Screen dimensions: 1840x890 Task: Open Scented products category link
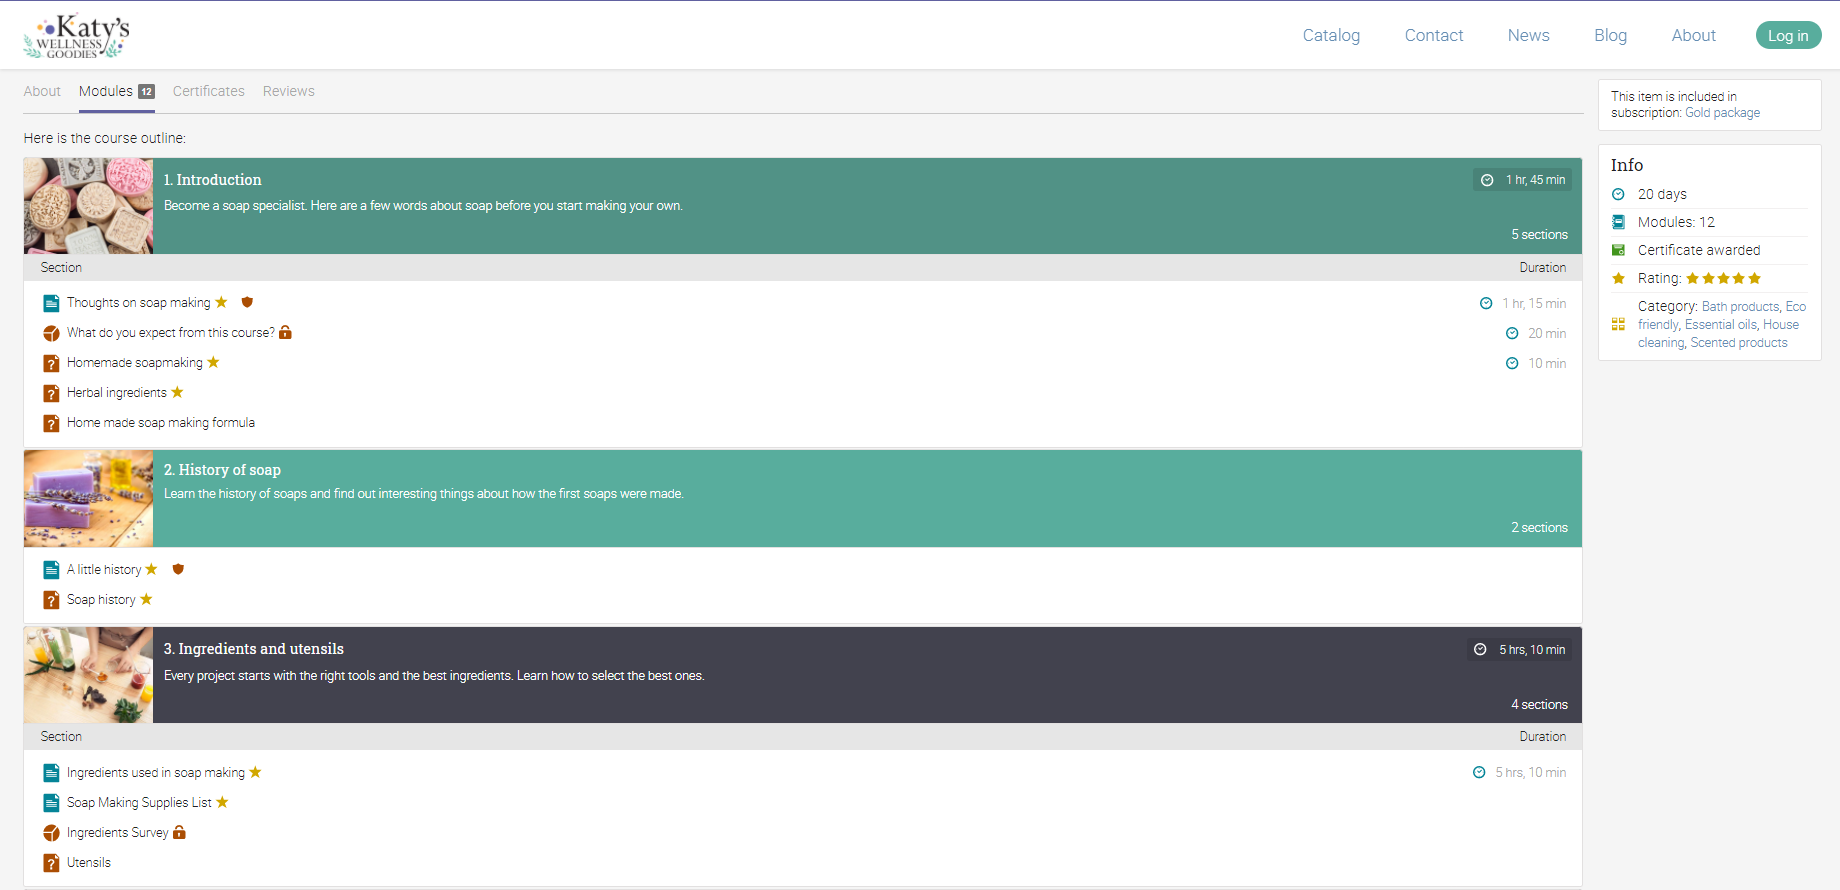point(1739,343)
